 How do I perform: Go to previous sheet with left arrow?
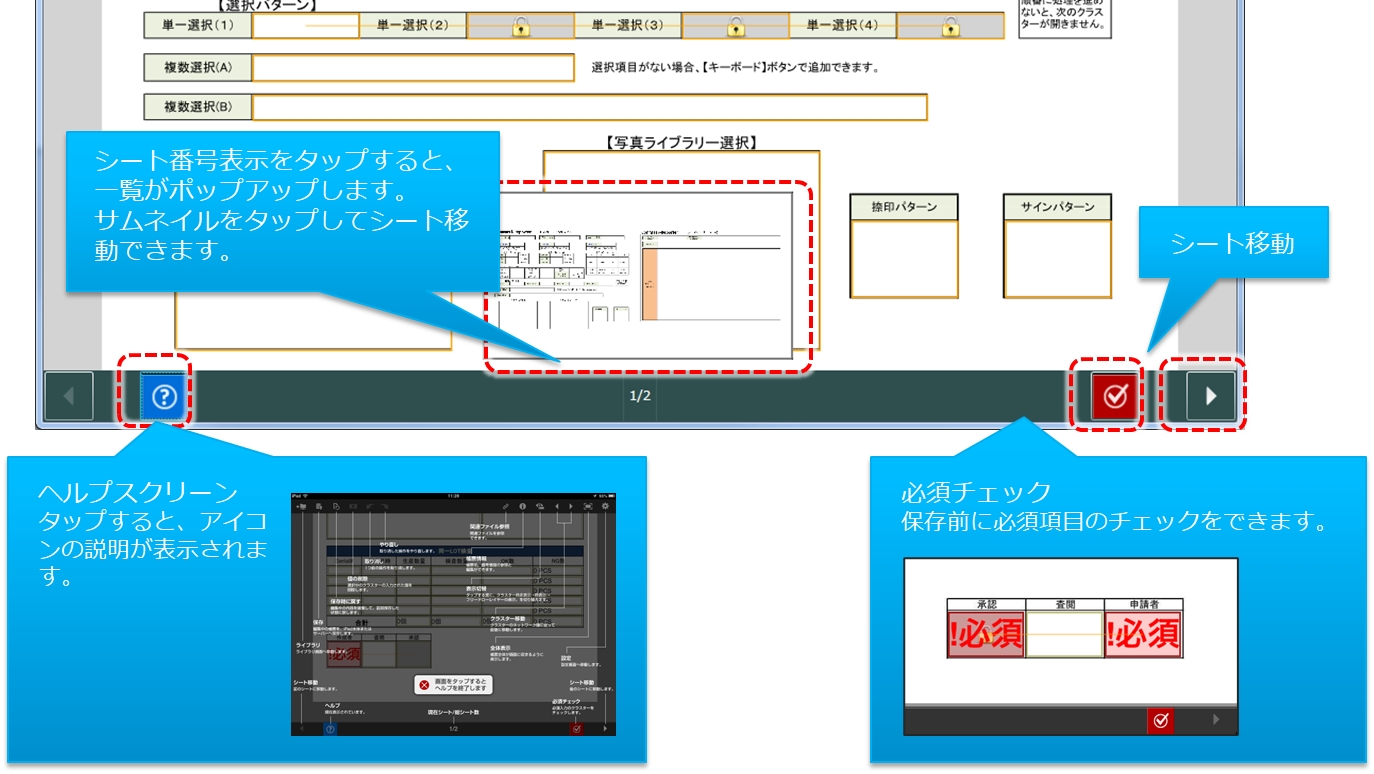tap(69, 396)
